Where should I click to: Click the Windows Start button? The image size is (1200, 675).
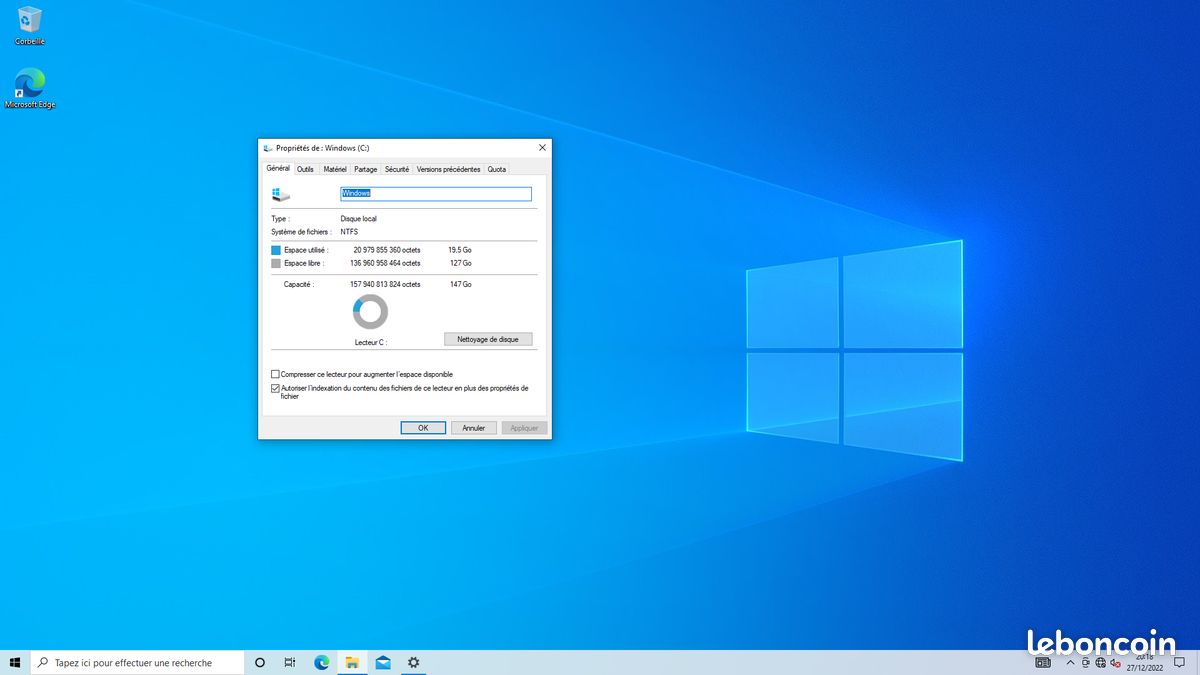(x=15, y=662)
